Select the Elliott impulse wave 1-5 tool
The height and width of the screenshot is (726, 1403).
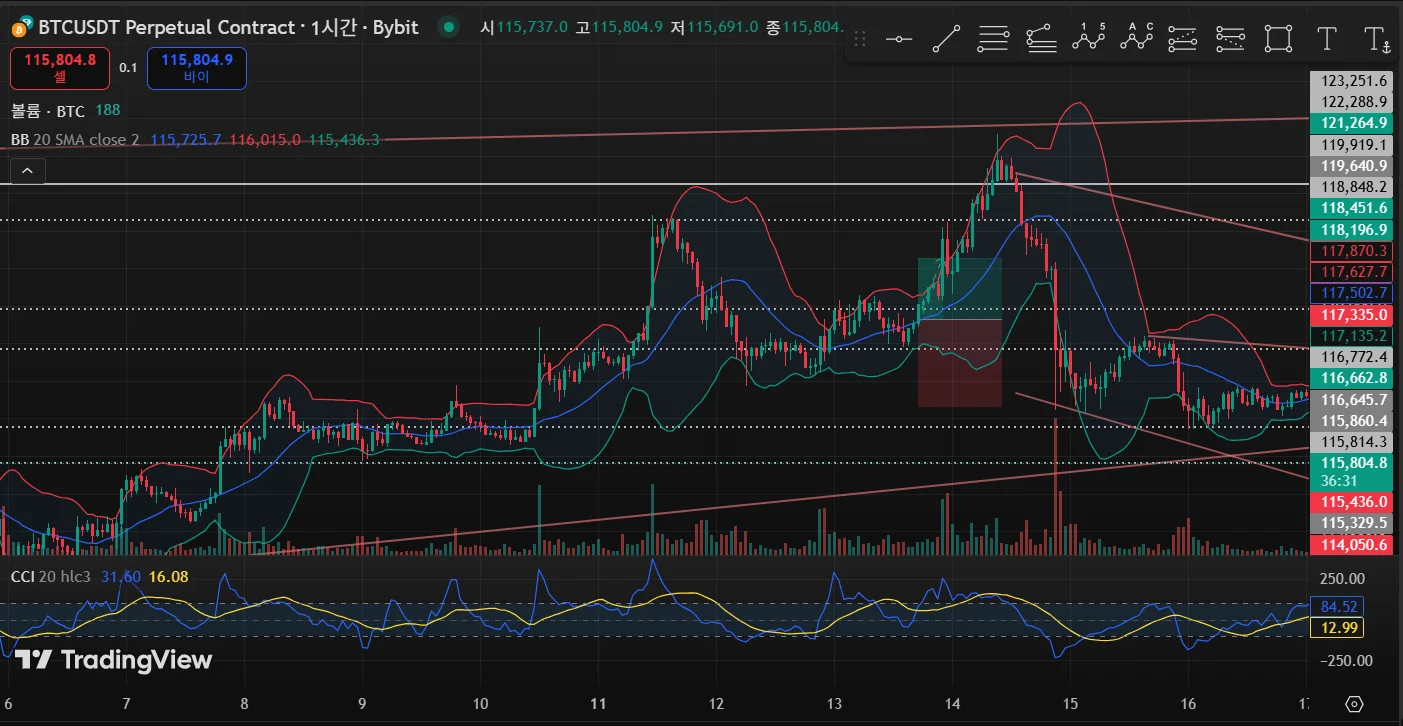(1088, 40)
